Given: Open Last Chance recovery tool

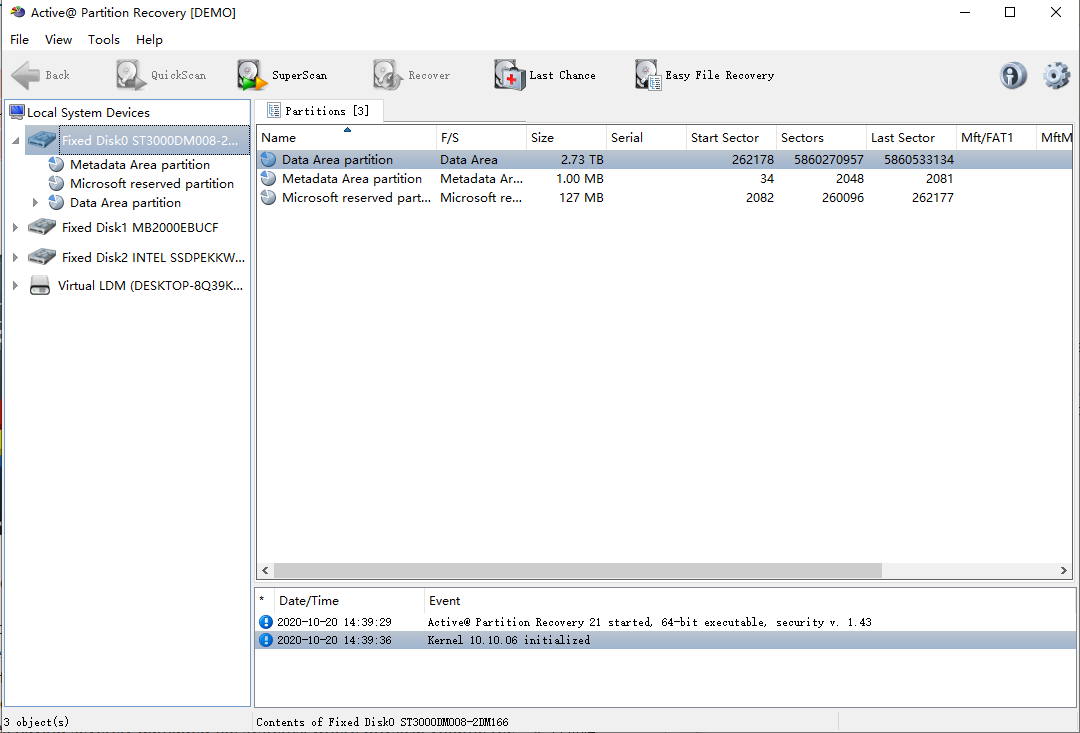Looking at the screenshot, I should (544, 75).
